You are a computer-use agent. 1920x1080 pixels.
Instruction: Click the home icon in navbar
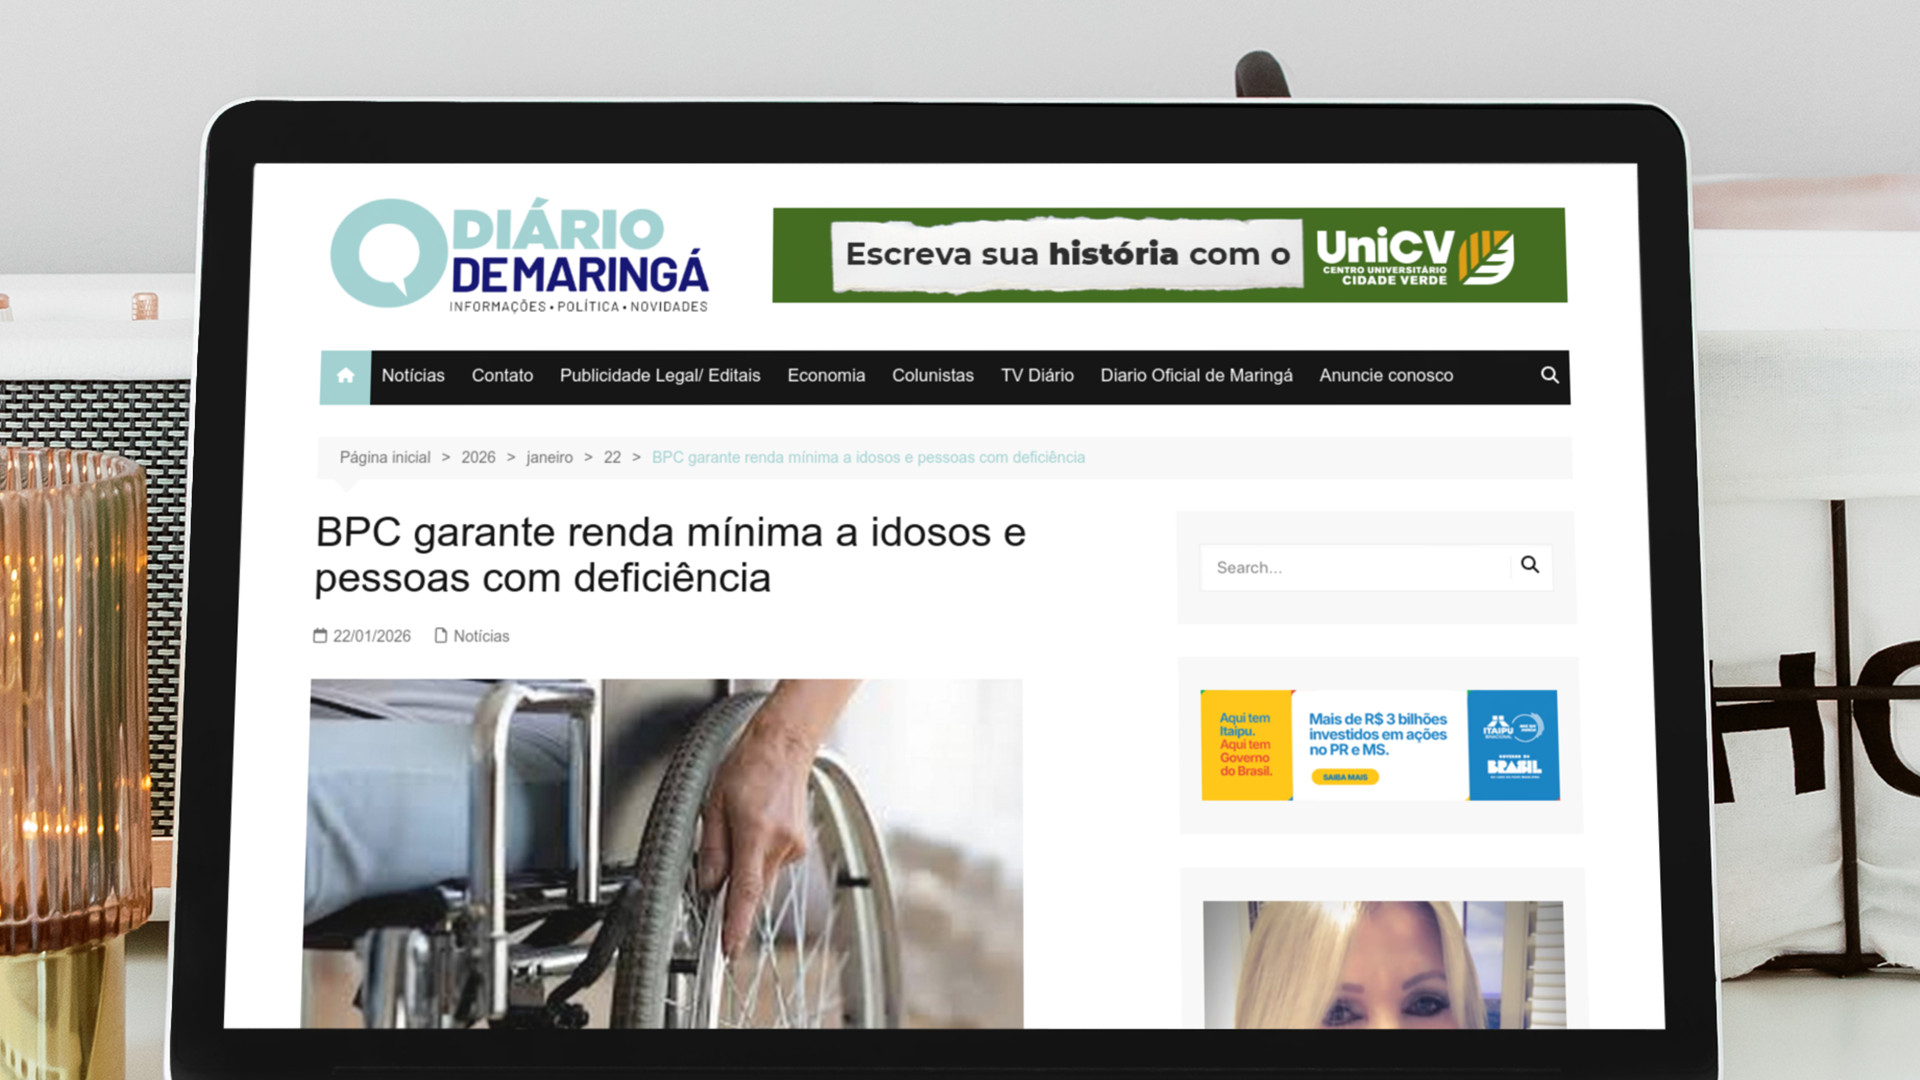pos(345,376)
